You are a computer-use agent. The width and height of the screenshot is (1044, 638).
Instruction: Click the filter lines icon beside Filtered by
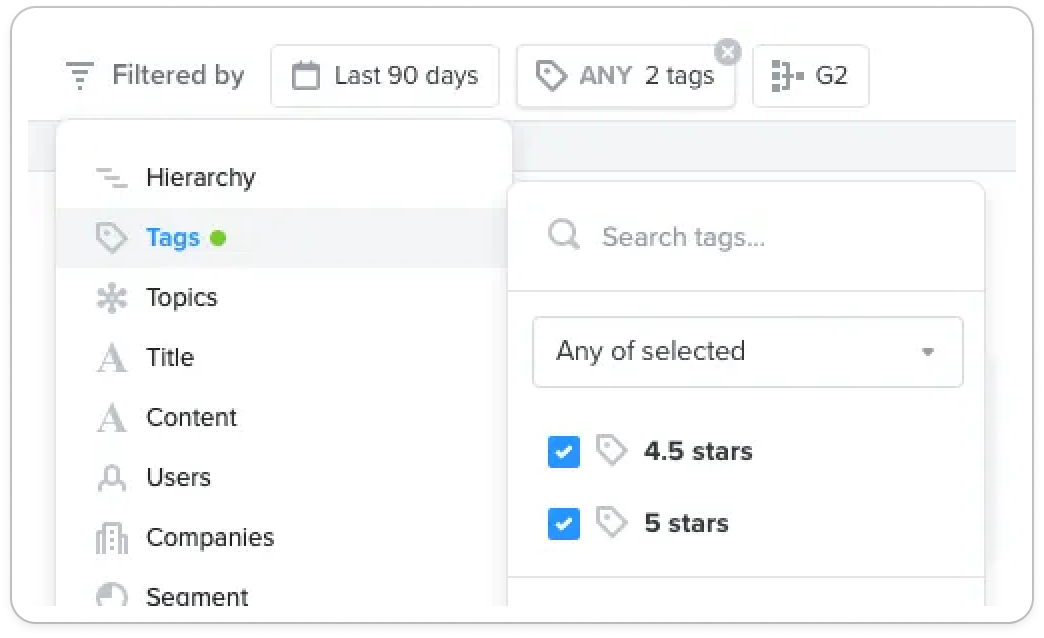(80, 75)
